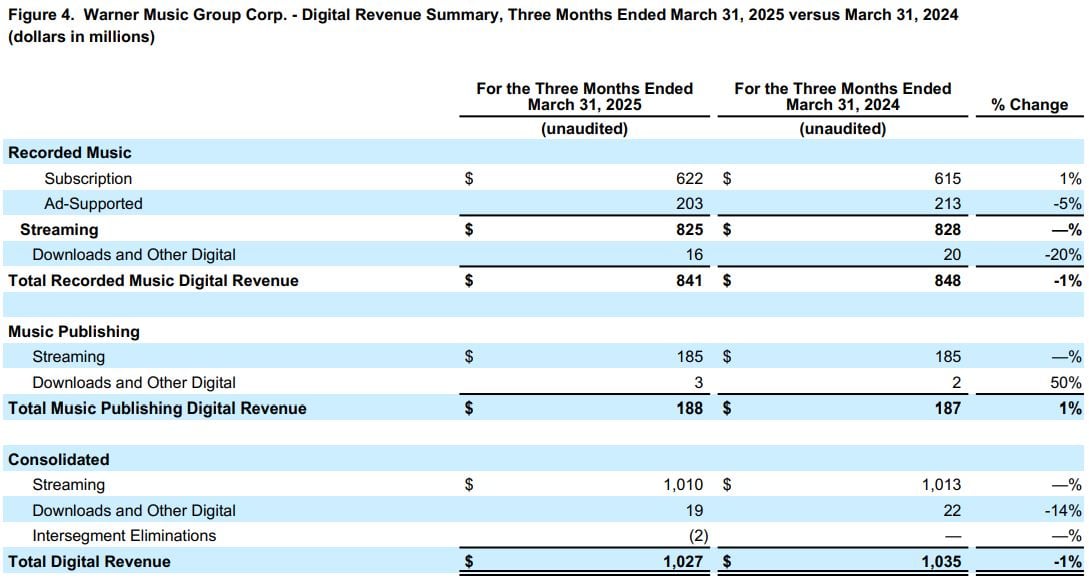This screenshot has height=582, width=1089.
Task: Click the Music Publishing section heading
Action: click(74, 332)
